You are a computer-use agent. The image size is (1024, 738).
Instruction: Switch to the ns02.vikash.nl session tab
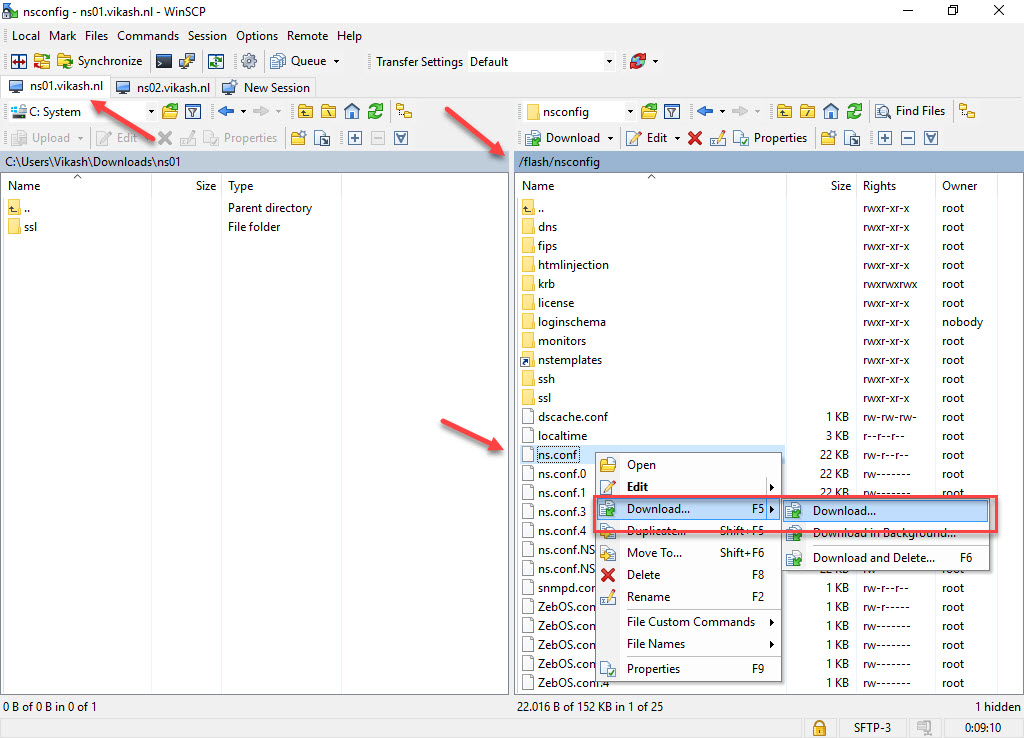click(x=163, y=88)
